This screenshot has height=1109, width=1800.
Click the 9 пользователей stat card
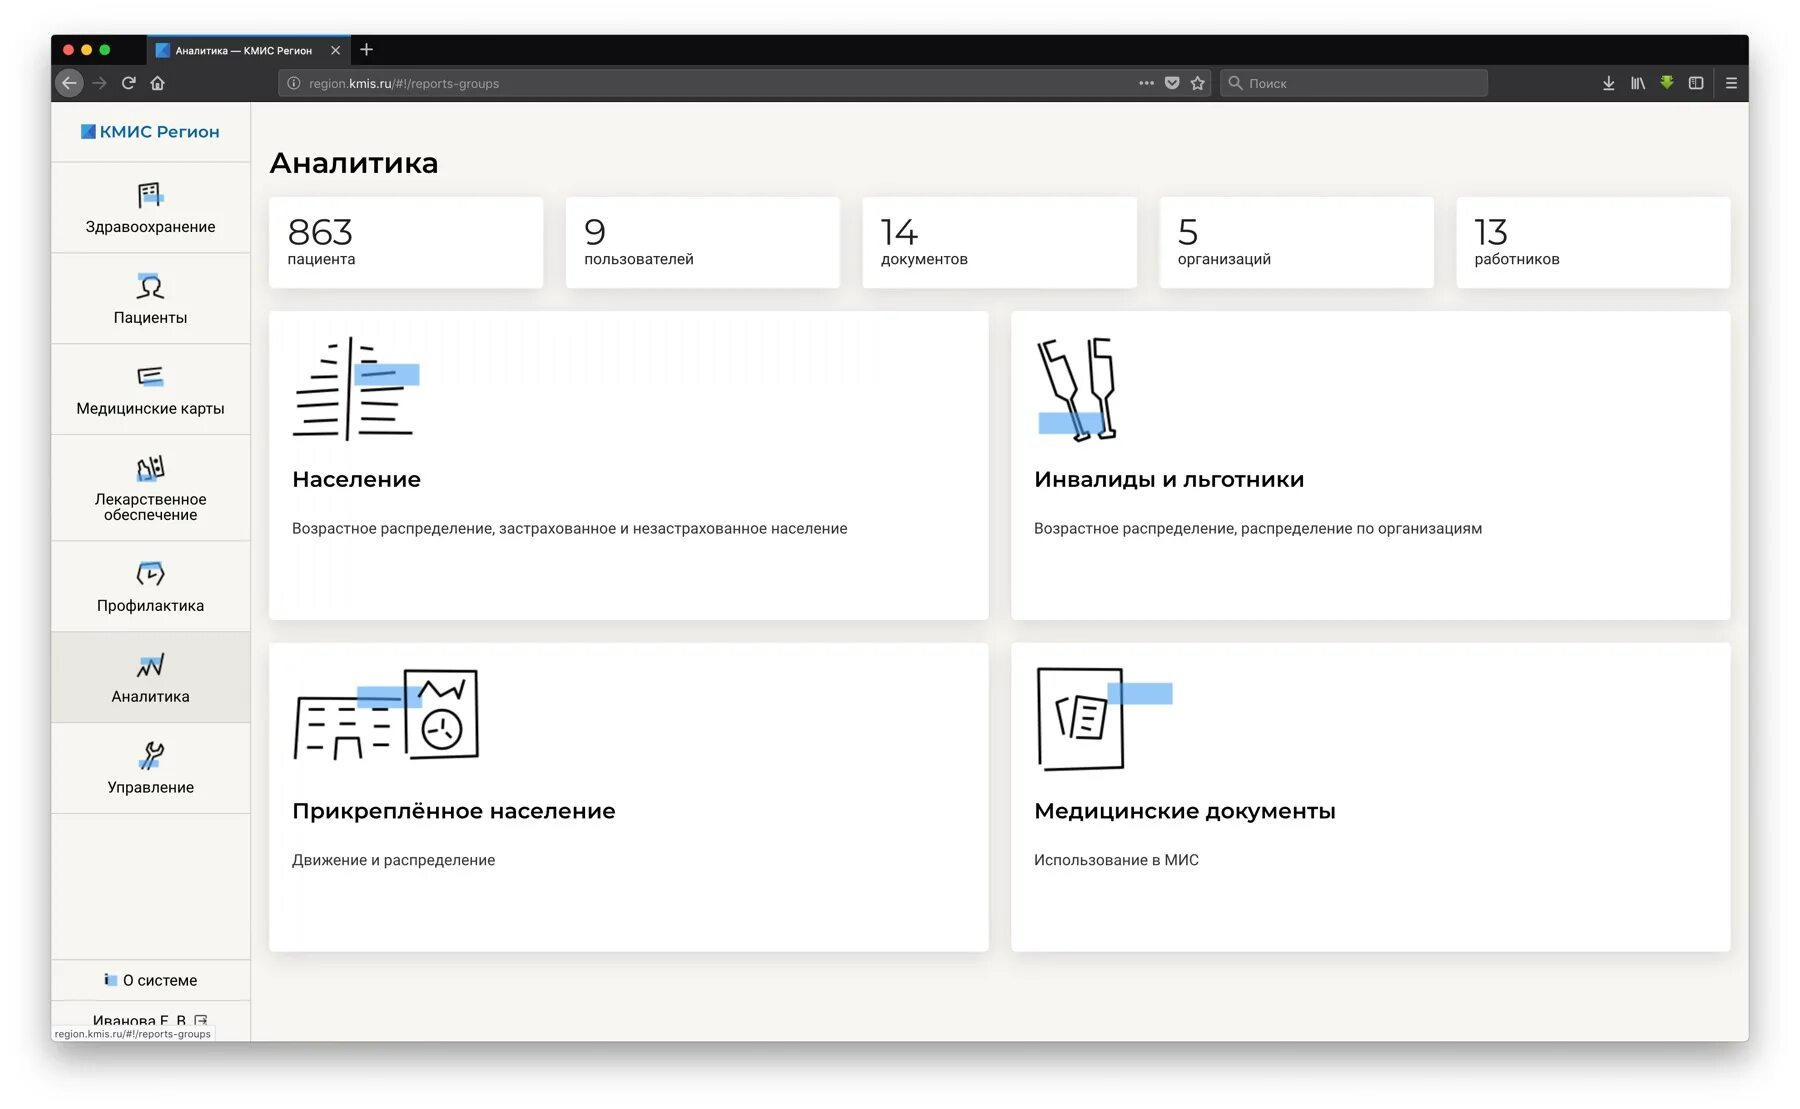point(703,243)
